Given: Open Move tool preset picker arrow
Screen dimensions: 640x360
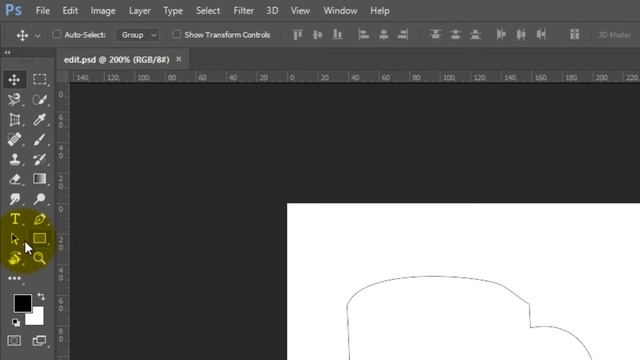Looking at the screenshot, I should (x=38, y=36).
